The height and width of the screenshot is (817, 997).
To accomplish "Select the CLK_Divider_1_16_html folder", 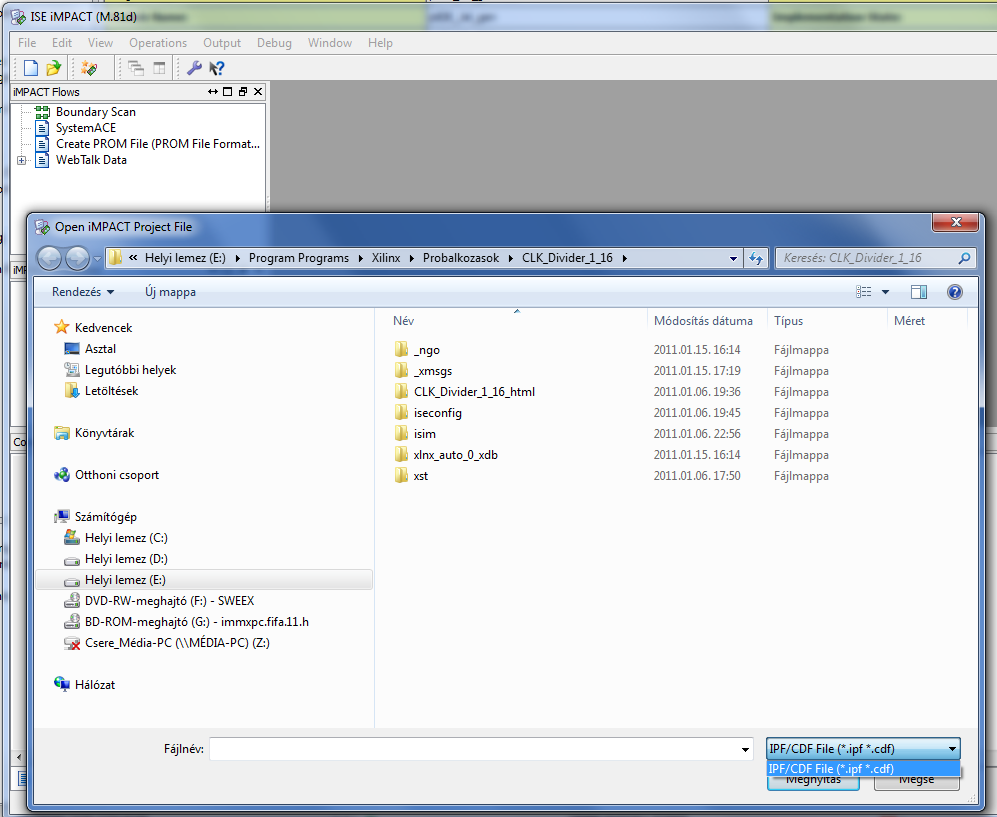I will (474, 392).
